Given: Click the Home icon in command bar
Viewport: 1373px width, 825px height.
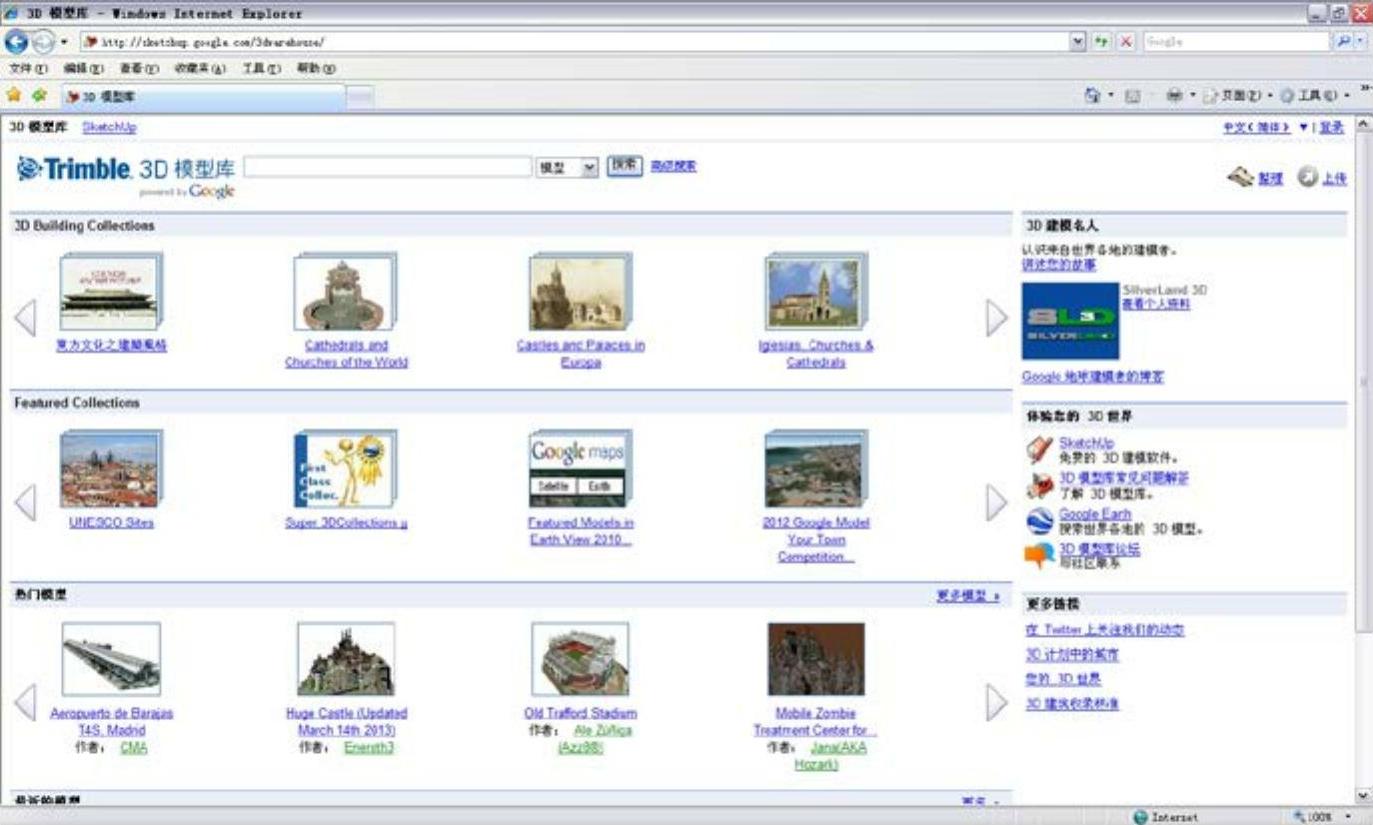Looking at the screenshot, I should coord(1093,96).
